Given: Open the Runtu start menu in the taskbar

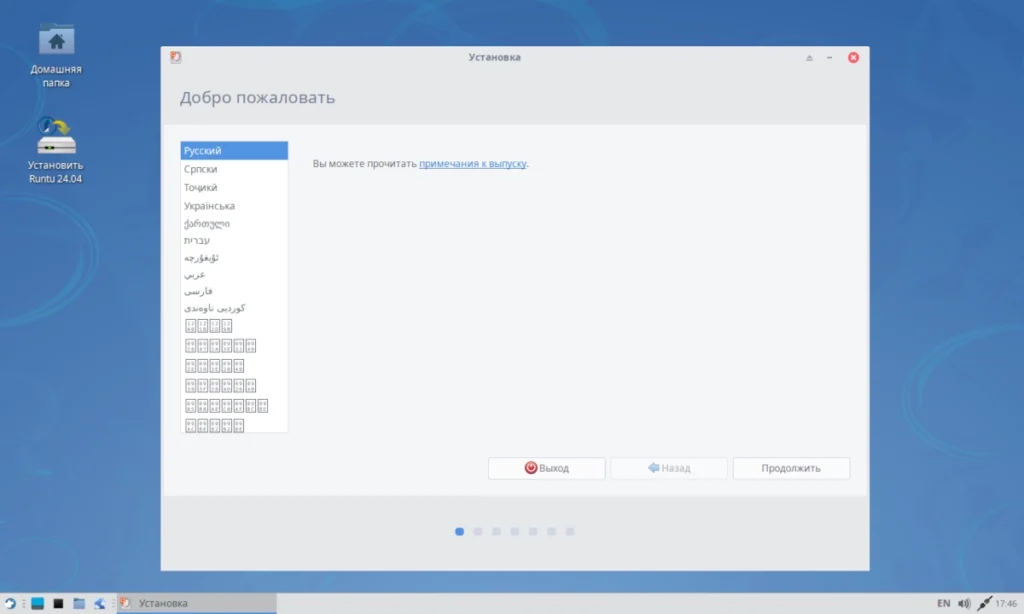Looking at the screenshot, I should click(10, 604).
